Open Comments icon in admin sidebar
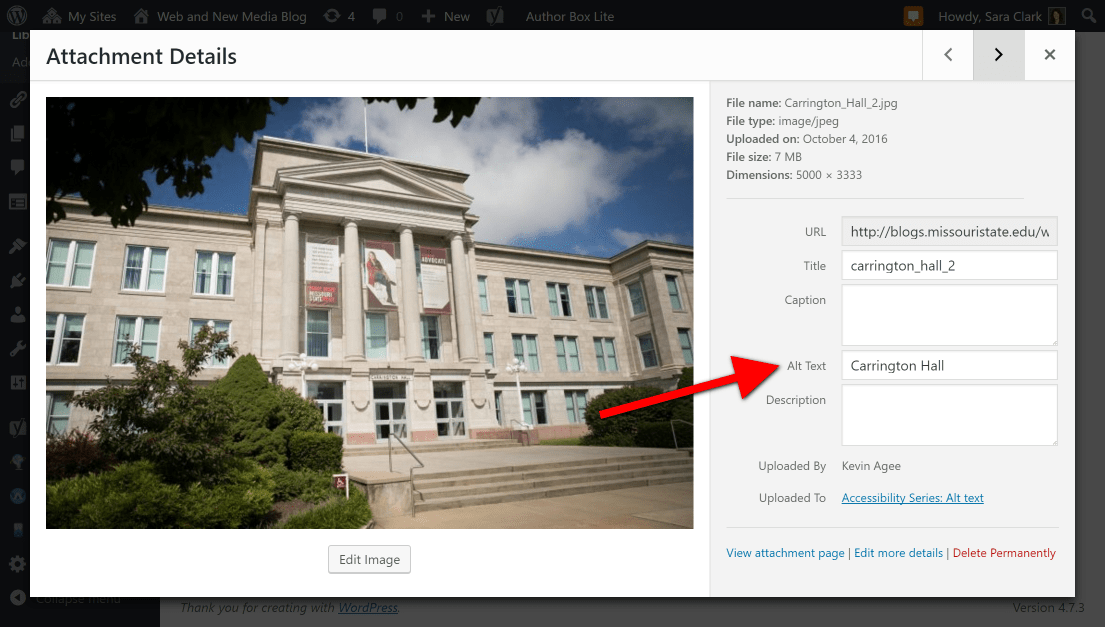Image resolution: width=1105 pixels, height=627 pixels. point(18,167)
